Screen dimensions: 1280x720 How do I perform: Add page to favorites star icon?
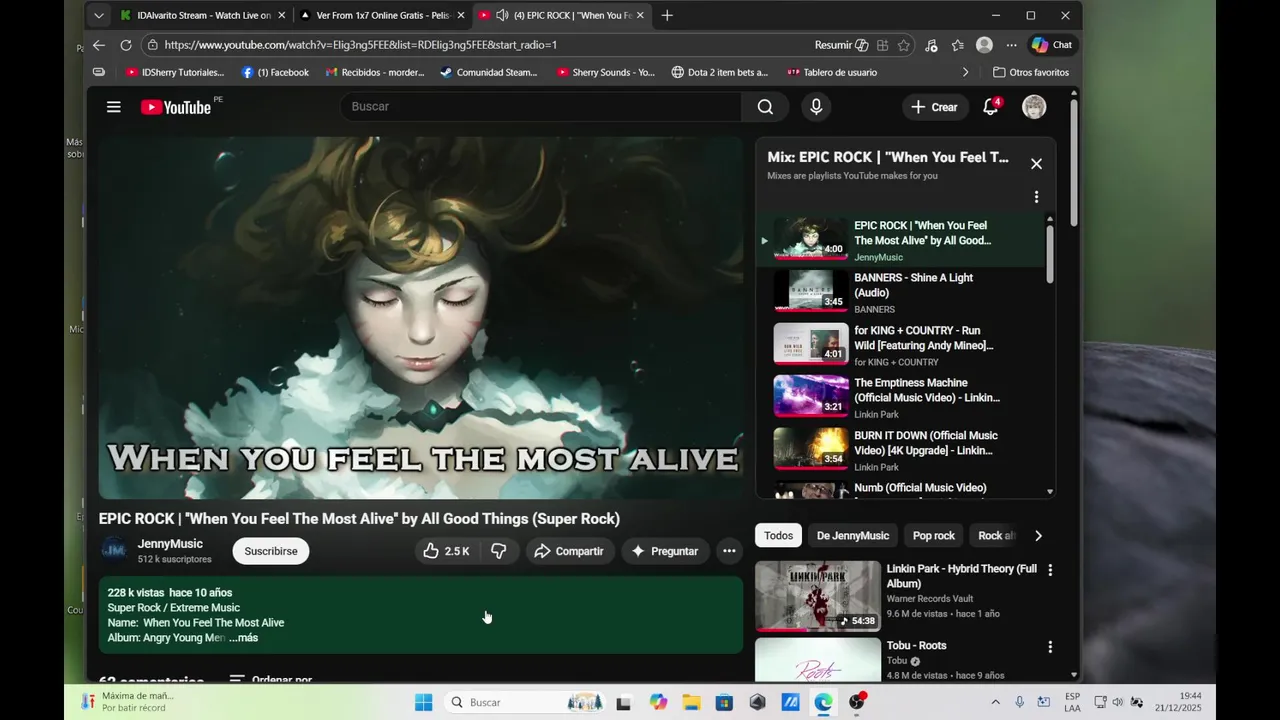(904, 45)
